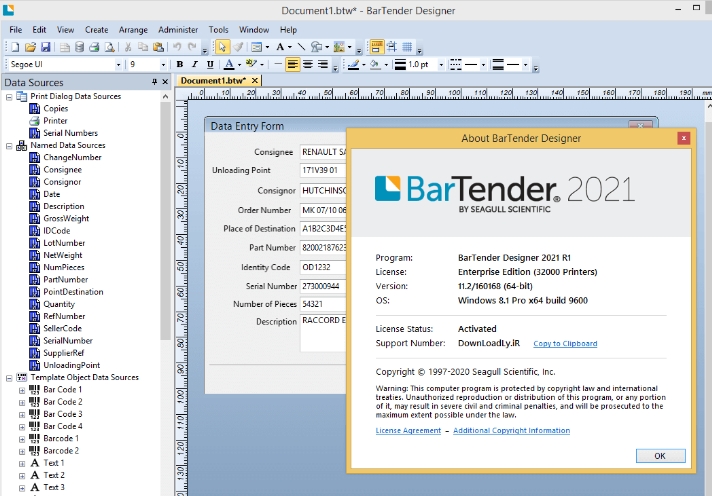Open the File menu
712x496 pixels.
point(15,30)
